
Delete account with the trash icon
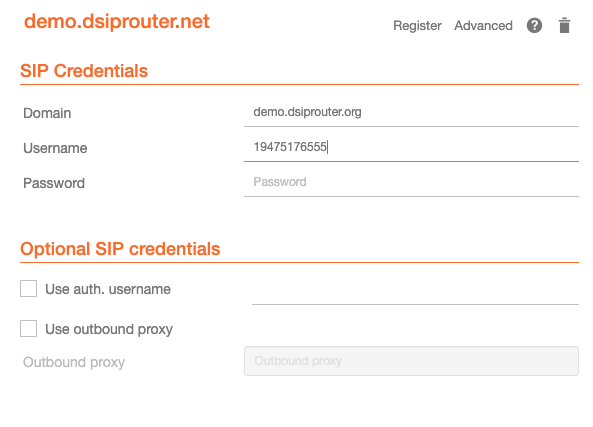tap(564, 26)
